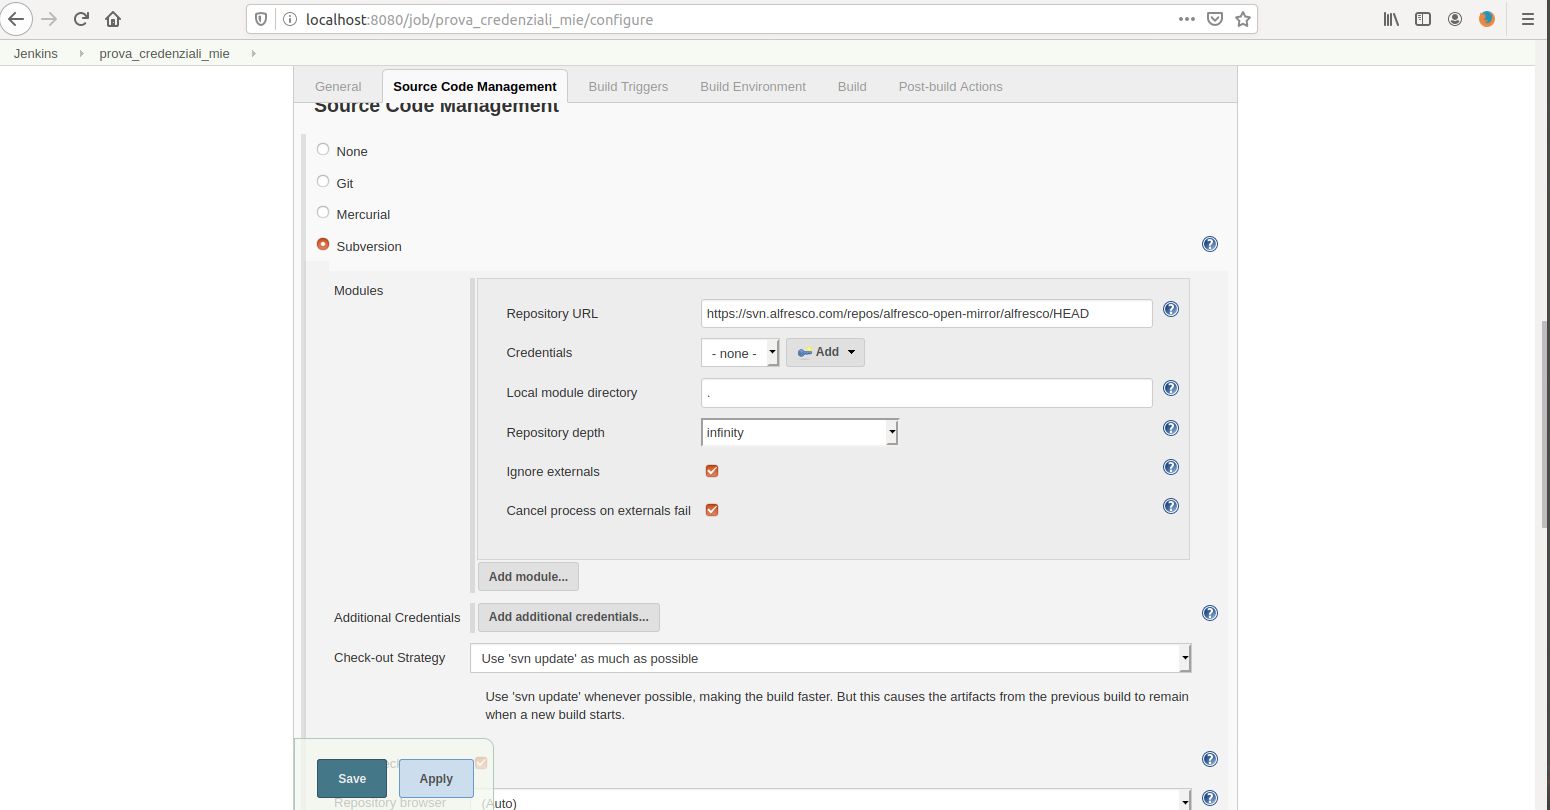Expand the prova_credenziali_mie breadcrumb arrow
The width and height of the screenshot is (1550, 810).
[x=253, y=53]
